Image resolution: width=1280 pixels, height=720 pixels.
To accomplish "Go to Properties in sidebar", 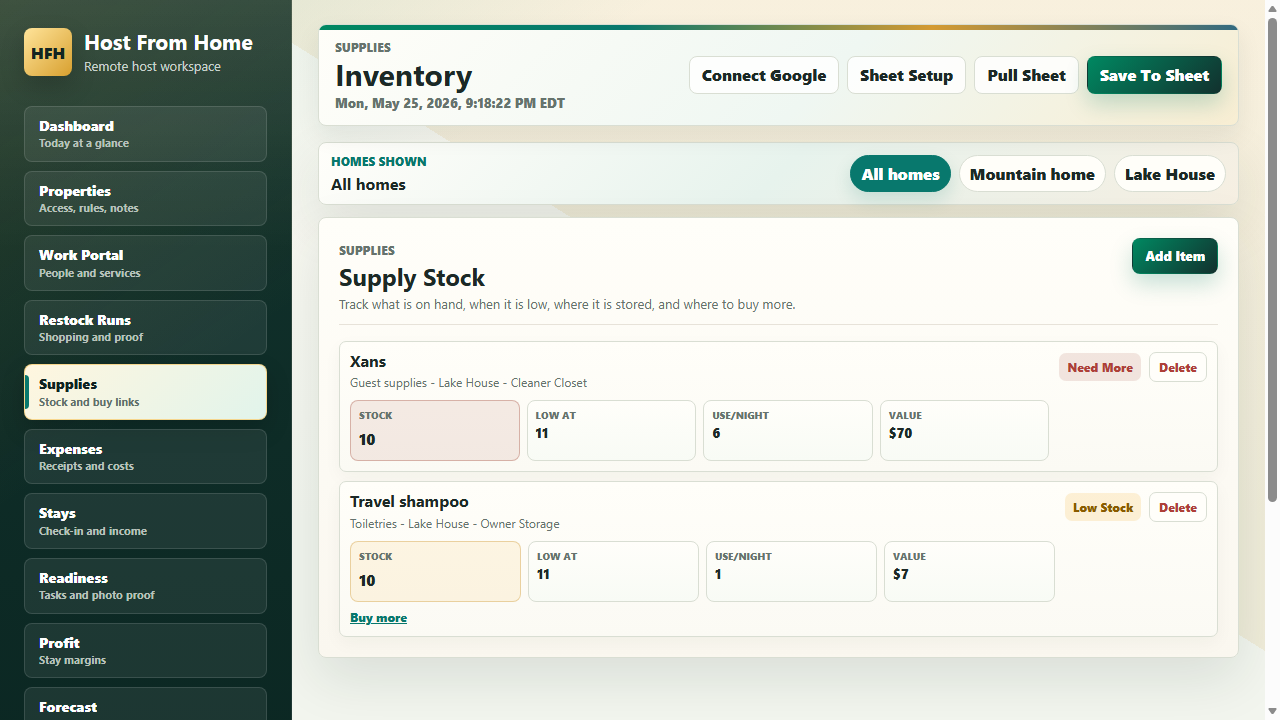I will (145, 198).
